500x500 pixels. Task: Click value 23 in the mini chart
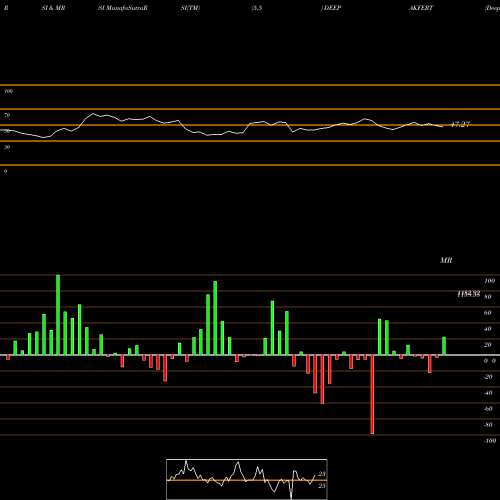point(322,474)
